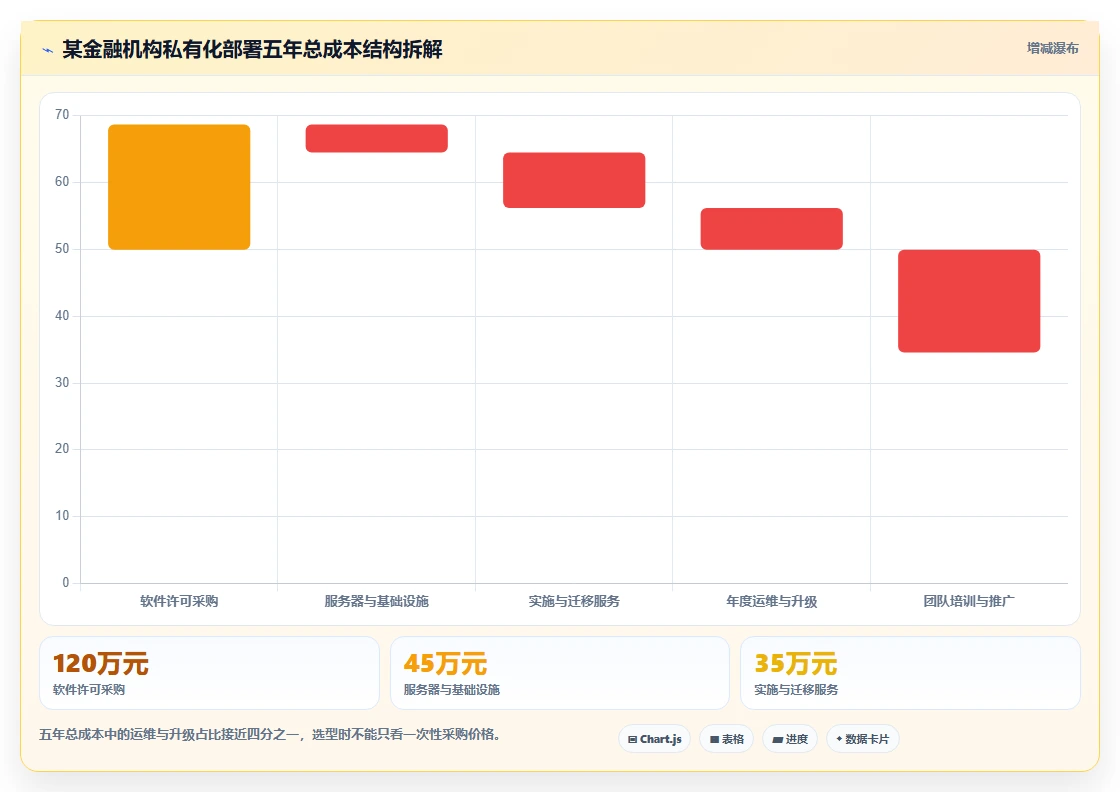Screen dimensions: 1120x792
Task: Click the 团队培训与推广 x-axis label
Action: pos(969,601)
